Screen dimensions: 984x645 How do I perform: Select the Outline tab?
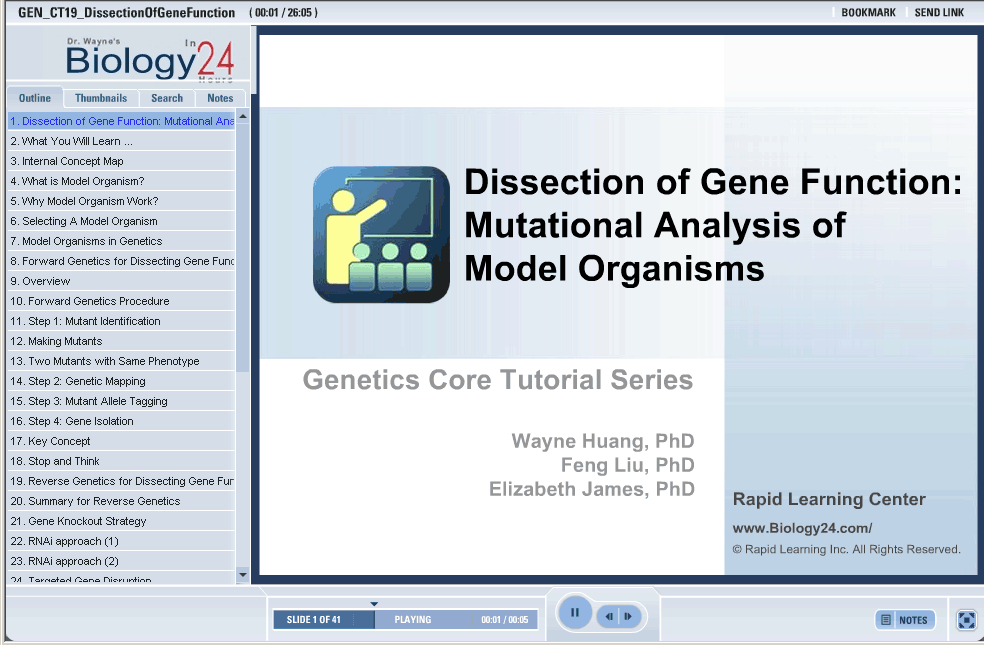click(x=35, y=98)
